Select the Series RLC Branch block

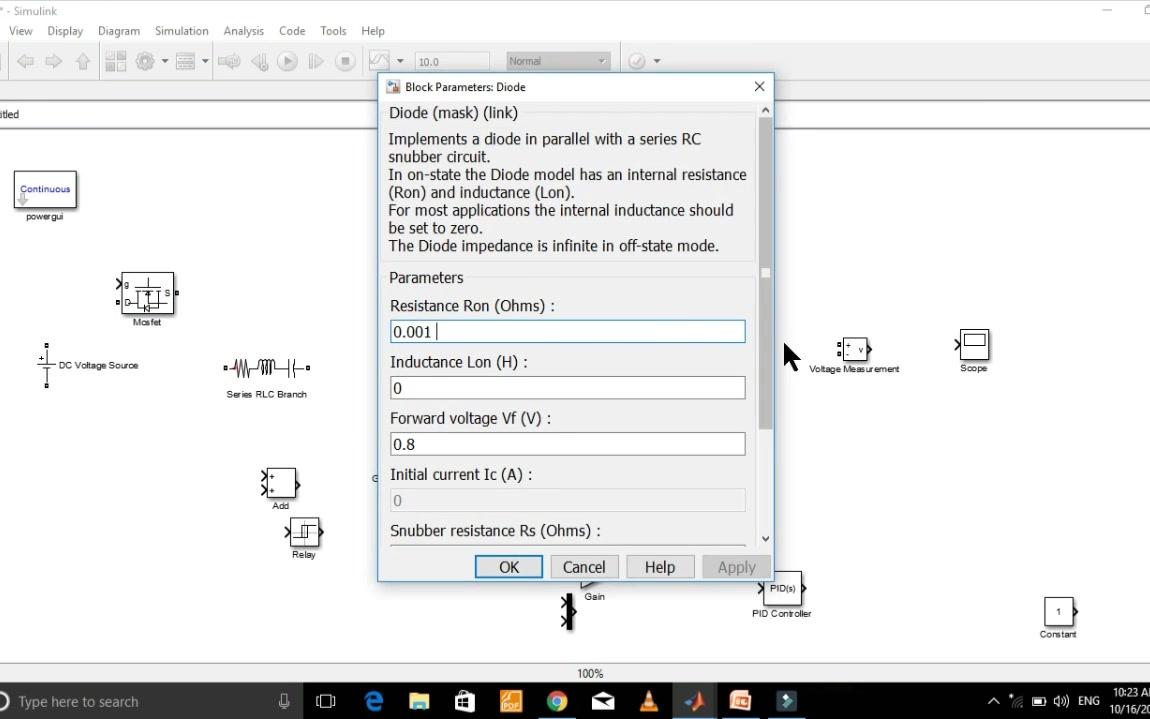tap(267, 367)
